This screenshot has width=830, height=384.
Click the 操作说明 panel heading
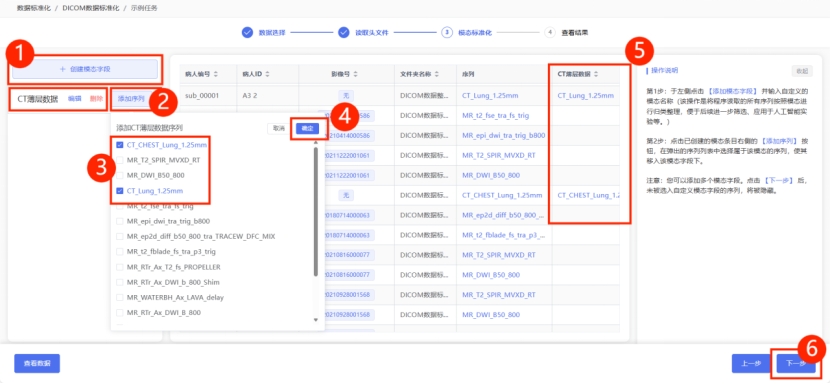664,70
